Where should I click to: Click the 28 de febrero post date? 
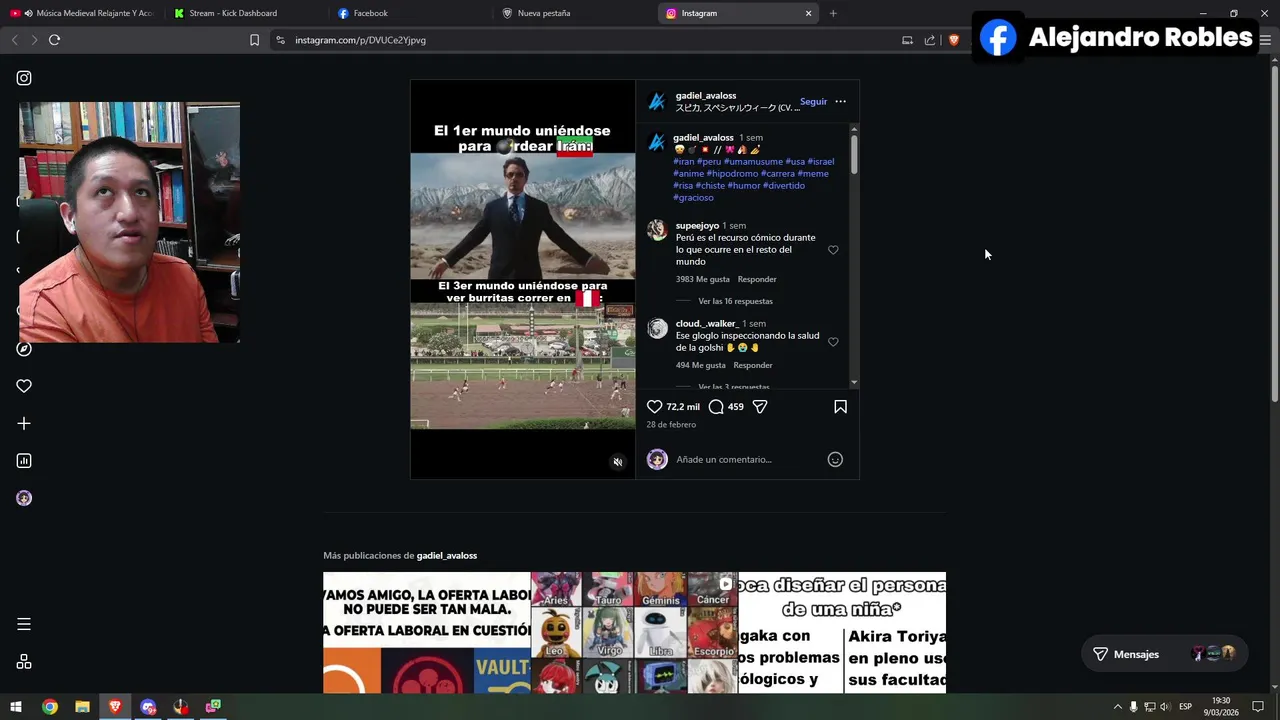[671, 425]
